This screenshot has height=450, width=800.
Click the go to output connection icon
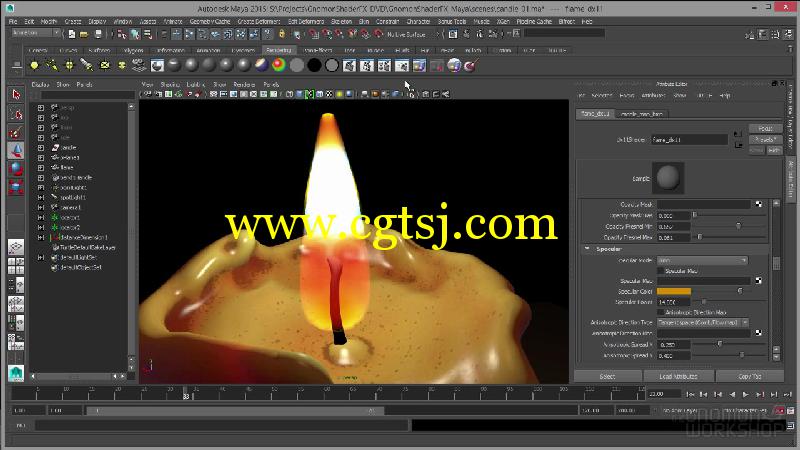point(738,145)
